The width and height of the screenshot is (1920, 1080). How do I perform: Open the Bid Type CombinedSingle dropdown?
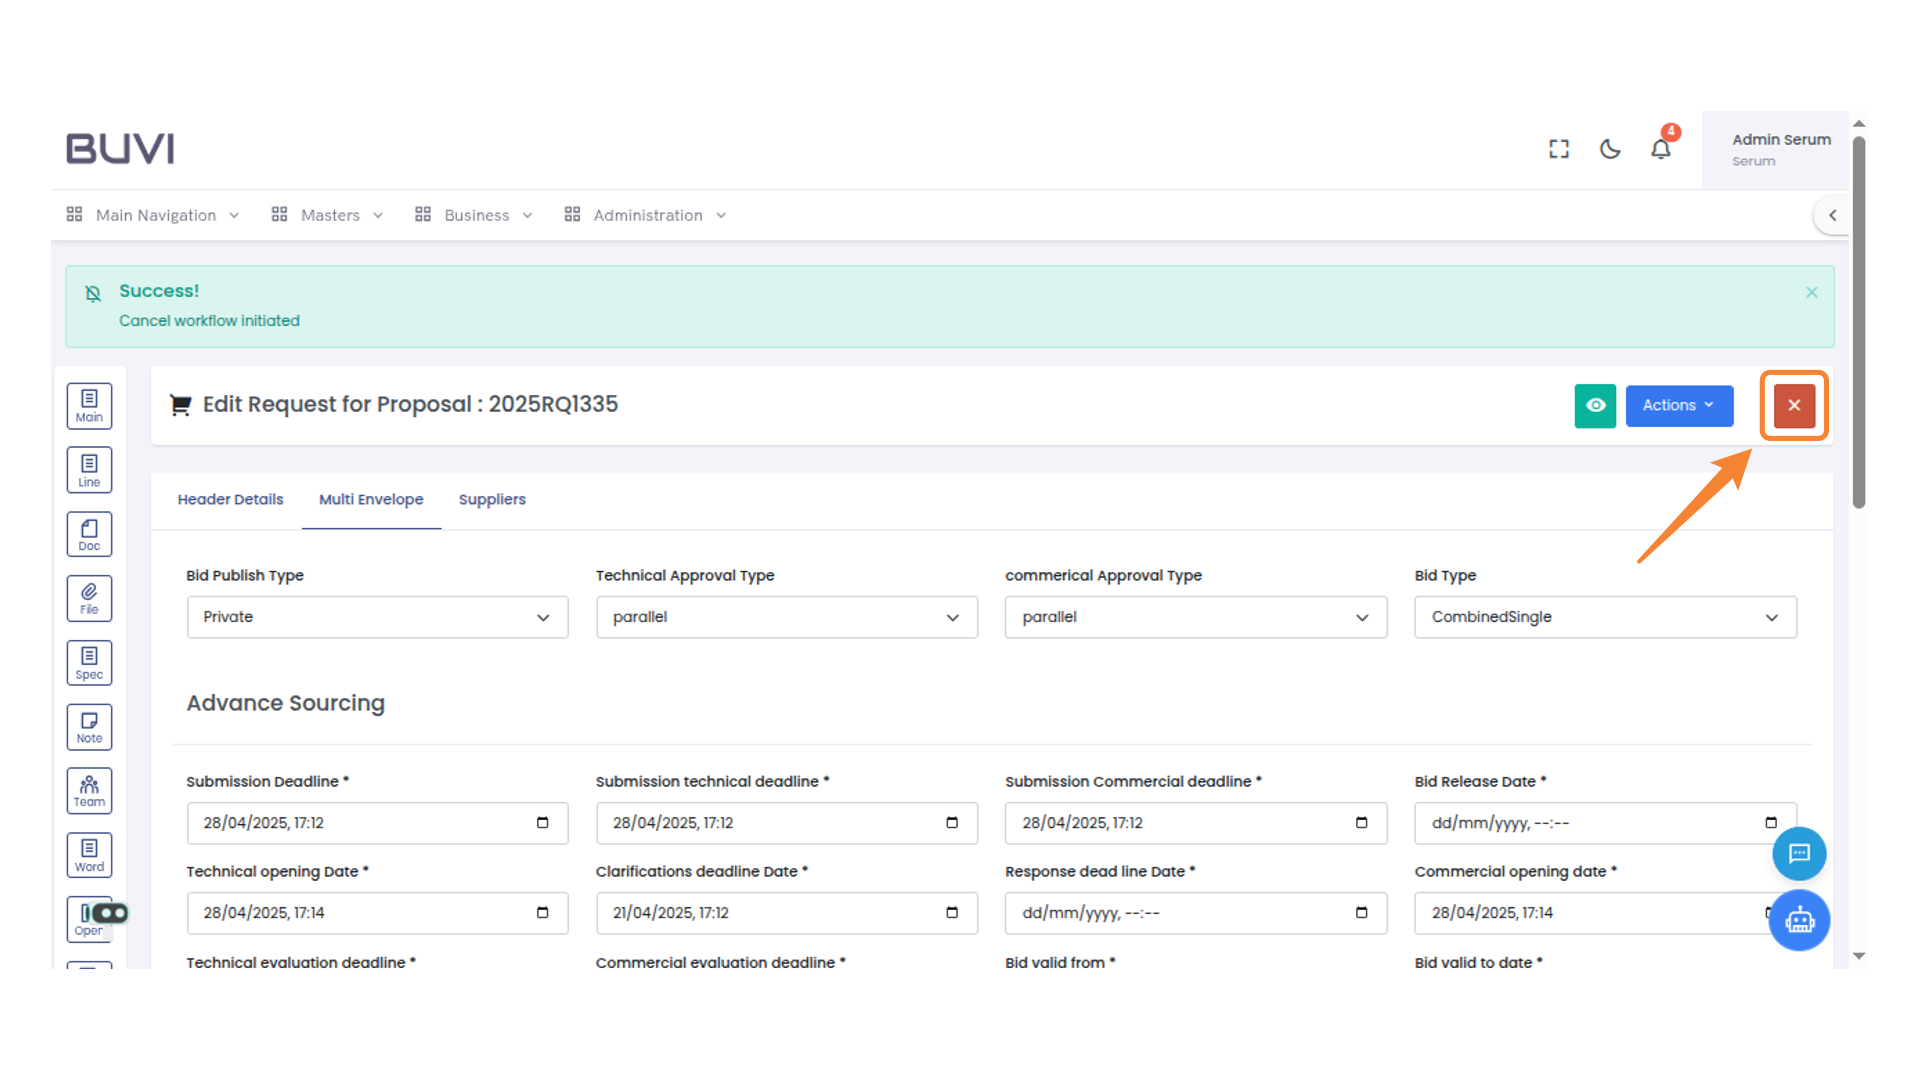[x=1604, y=617]
